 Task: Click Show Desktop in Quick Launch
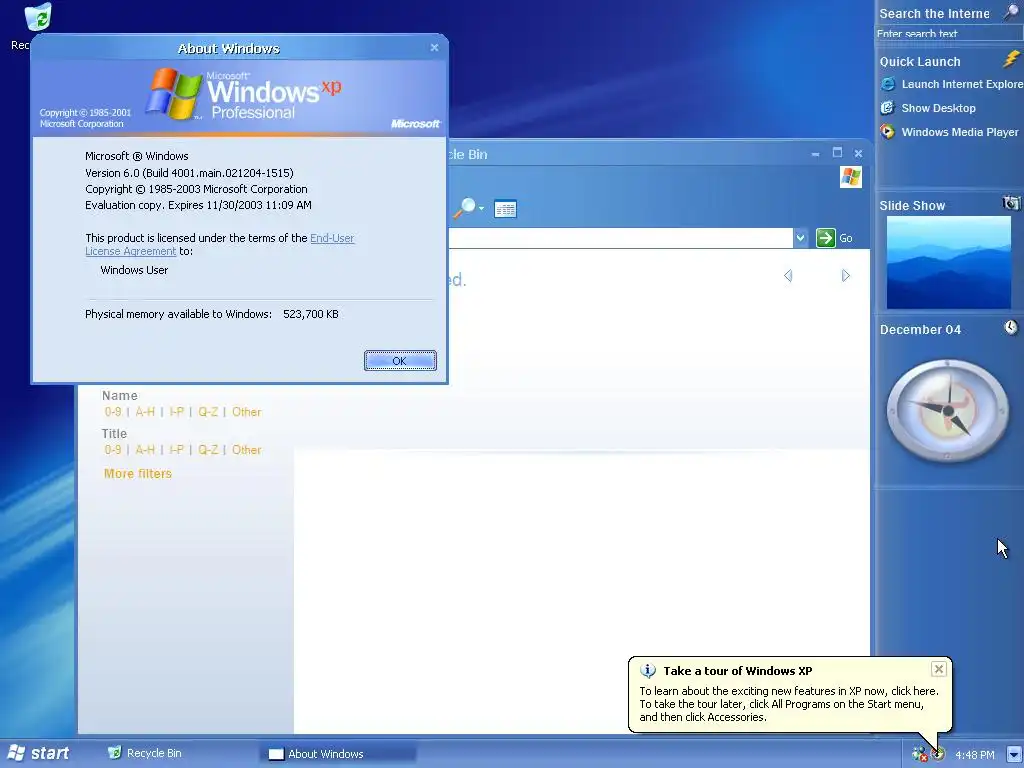pos(928,108)
